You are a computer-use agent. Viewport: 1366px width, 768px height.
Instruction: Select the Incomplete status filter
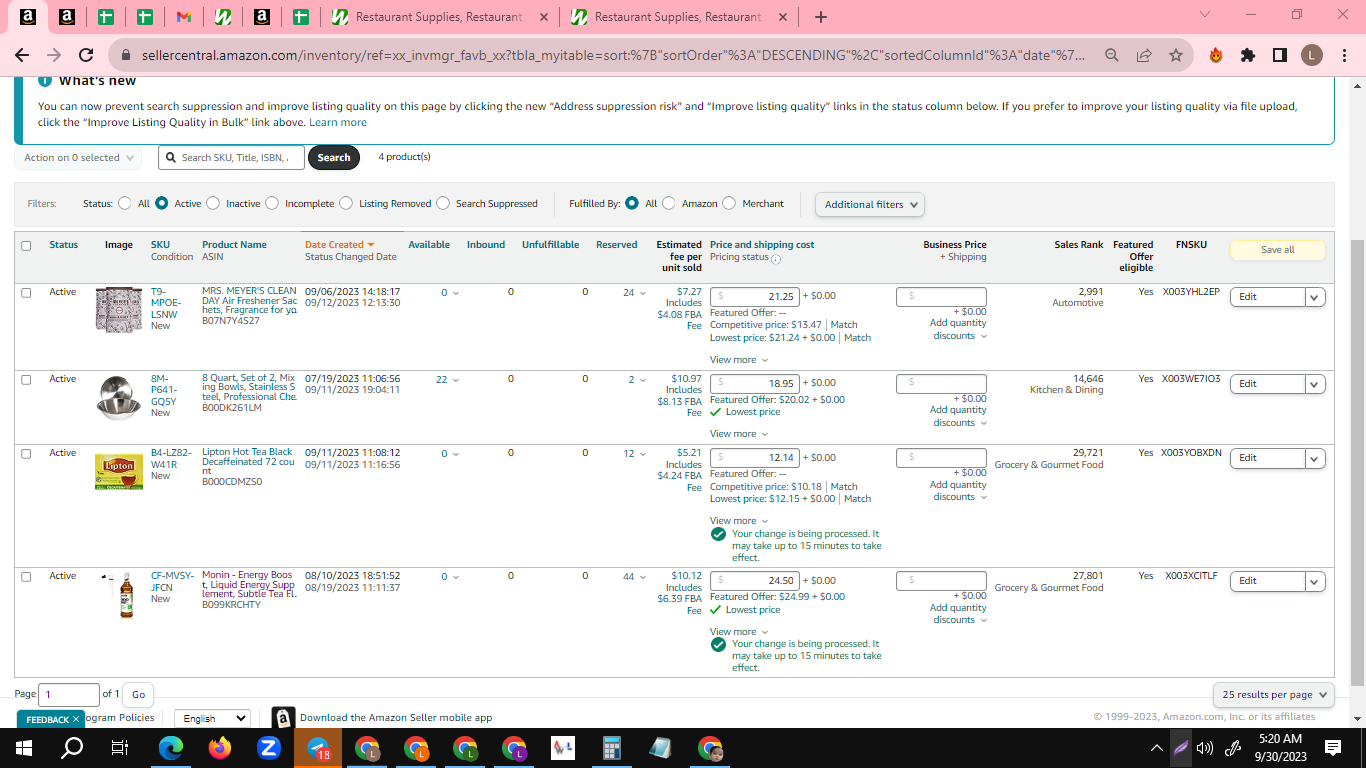pyautogui.click(x=272, y=203)
